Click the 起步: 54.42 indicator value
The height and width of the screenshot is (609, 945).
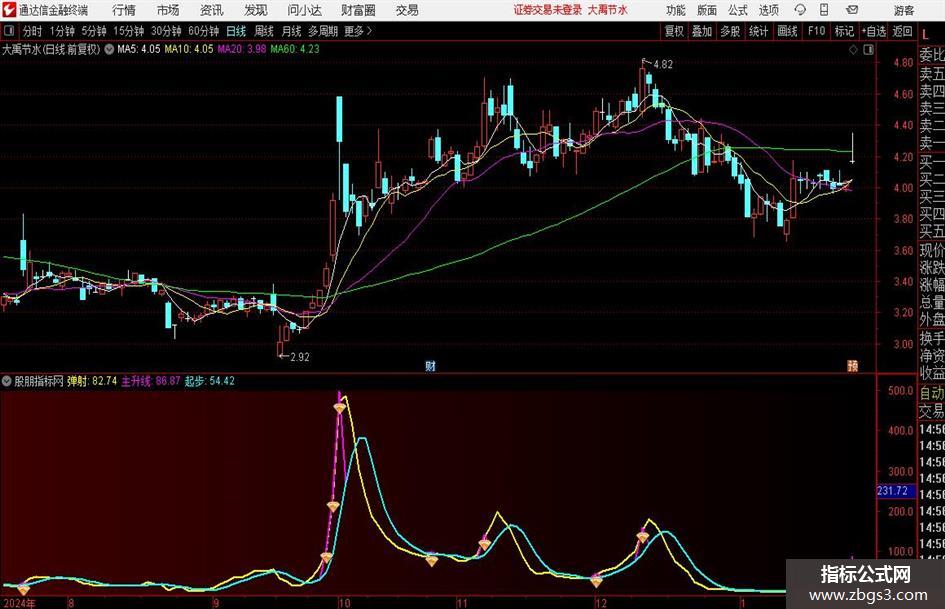[209, 381]
